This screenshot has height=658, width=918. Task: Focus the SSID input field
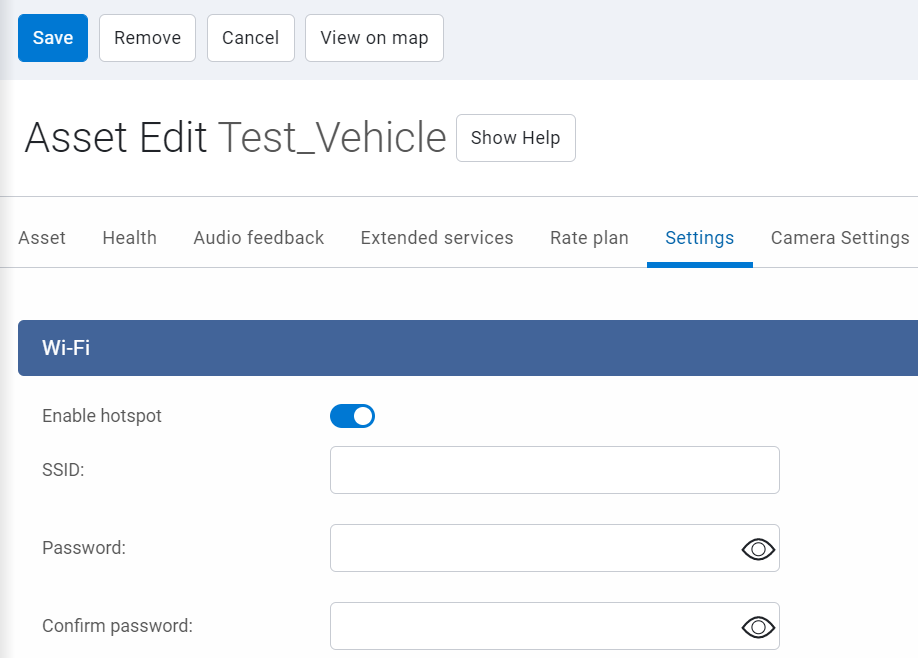point(554,470)
